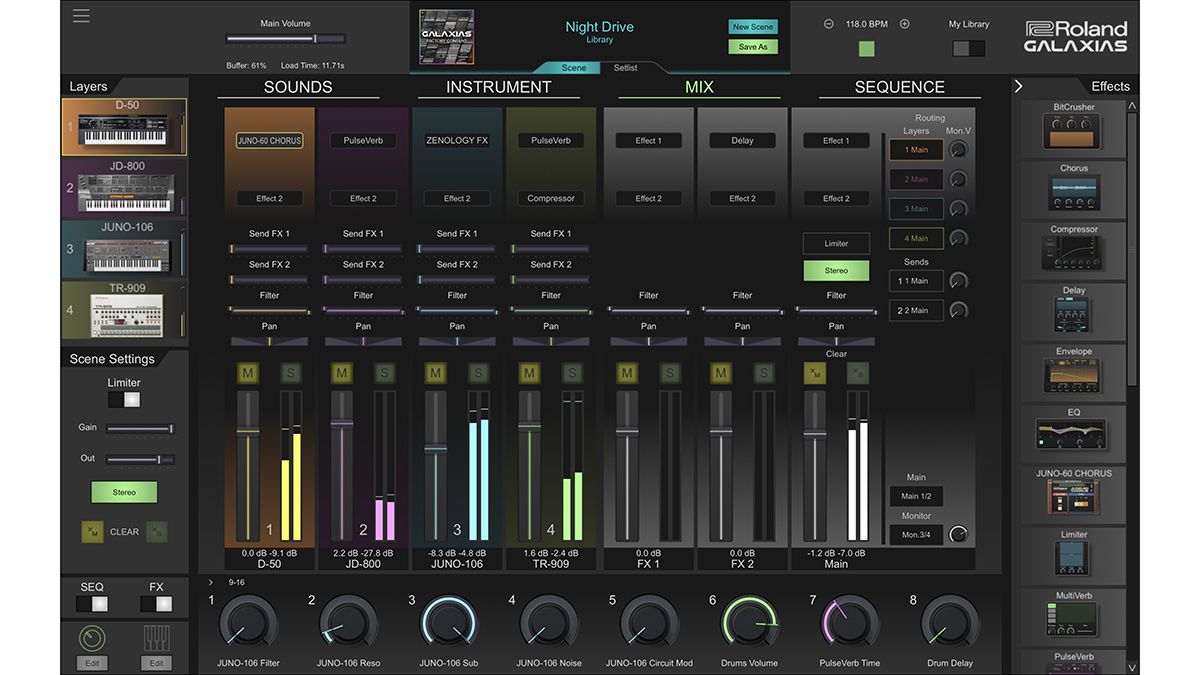Solo the JUNO-106 channel
This screenshot has height=675, width=1200.
pyautogui.click(x=478, y=373)
